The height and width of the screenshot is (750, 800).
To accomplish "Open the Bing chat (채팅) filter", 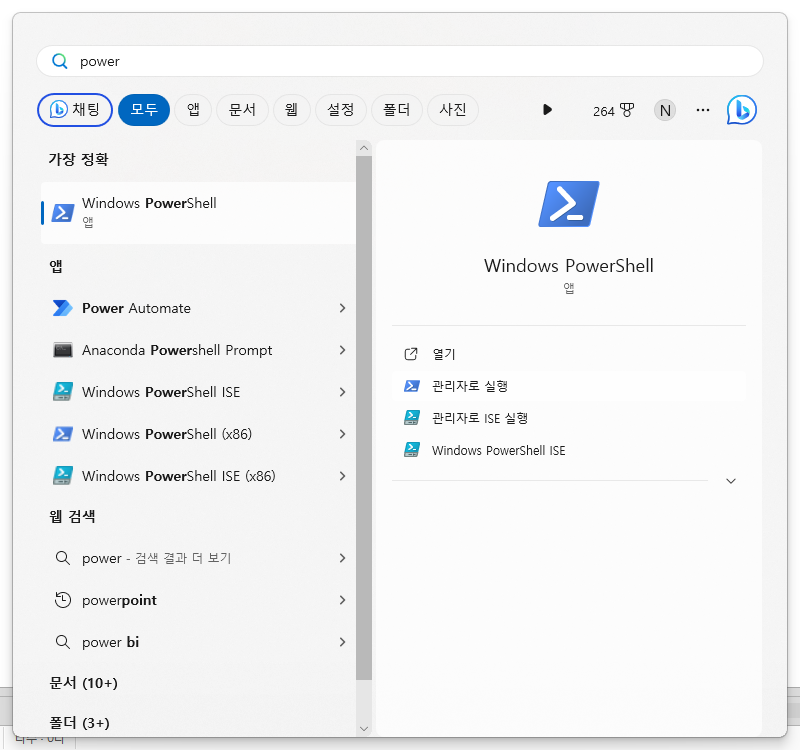I will [x=75, y=110].
